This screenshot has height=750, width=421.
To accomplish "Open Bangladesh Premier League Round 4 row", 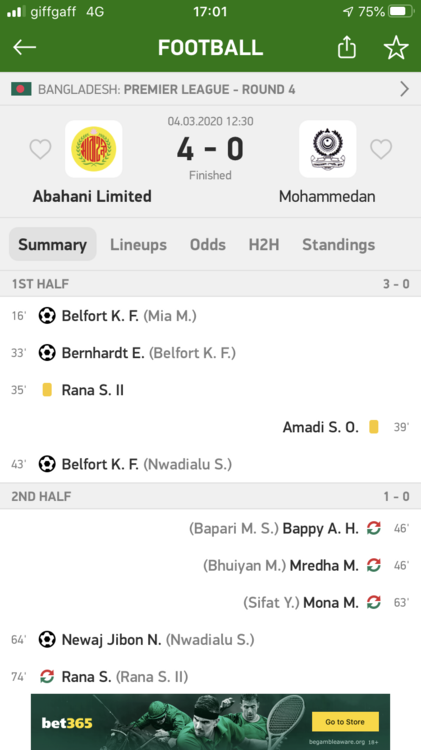I will tap(210, 89).
